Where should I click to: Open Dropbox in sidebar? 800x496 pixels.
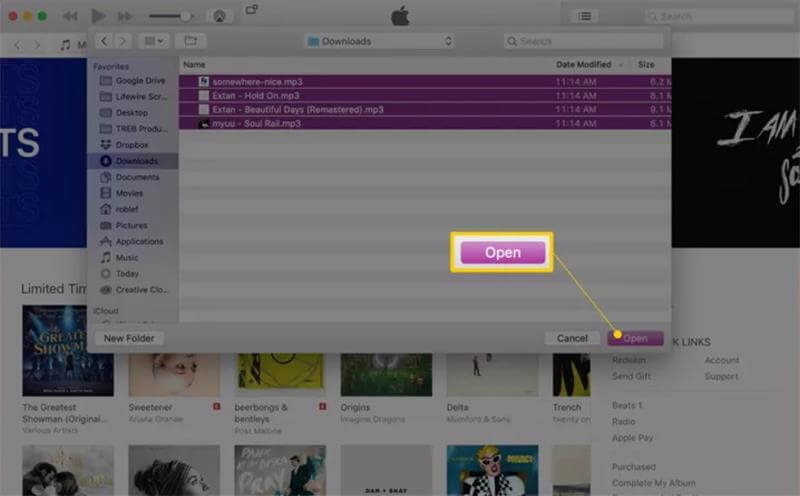[124, 145]
